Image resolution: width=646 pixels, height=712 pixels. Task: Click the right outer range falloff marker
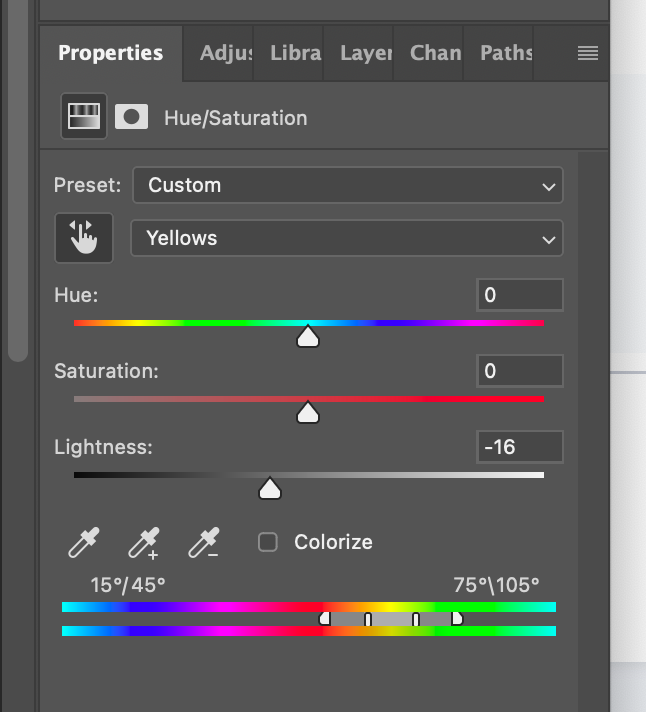(457, 618)
